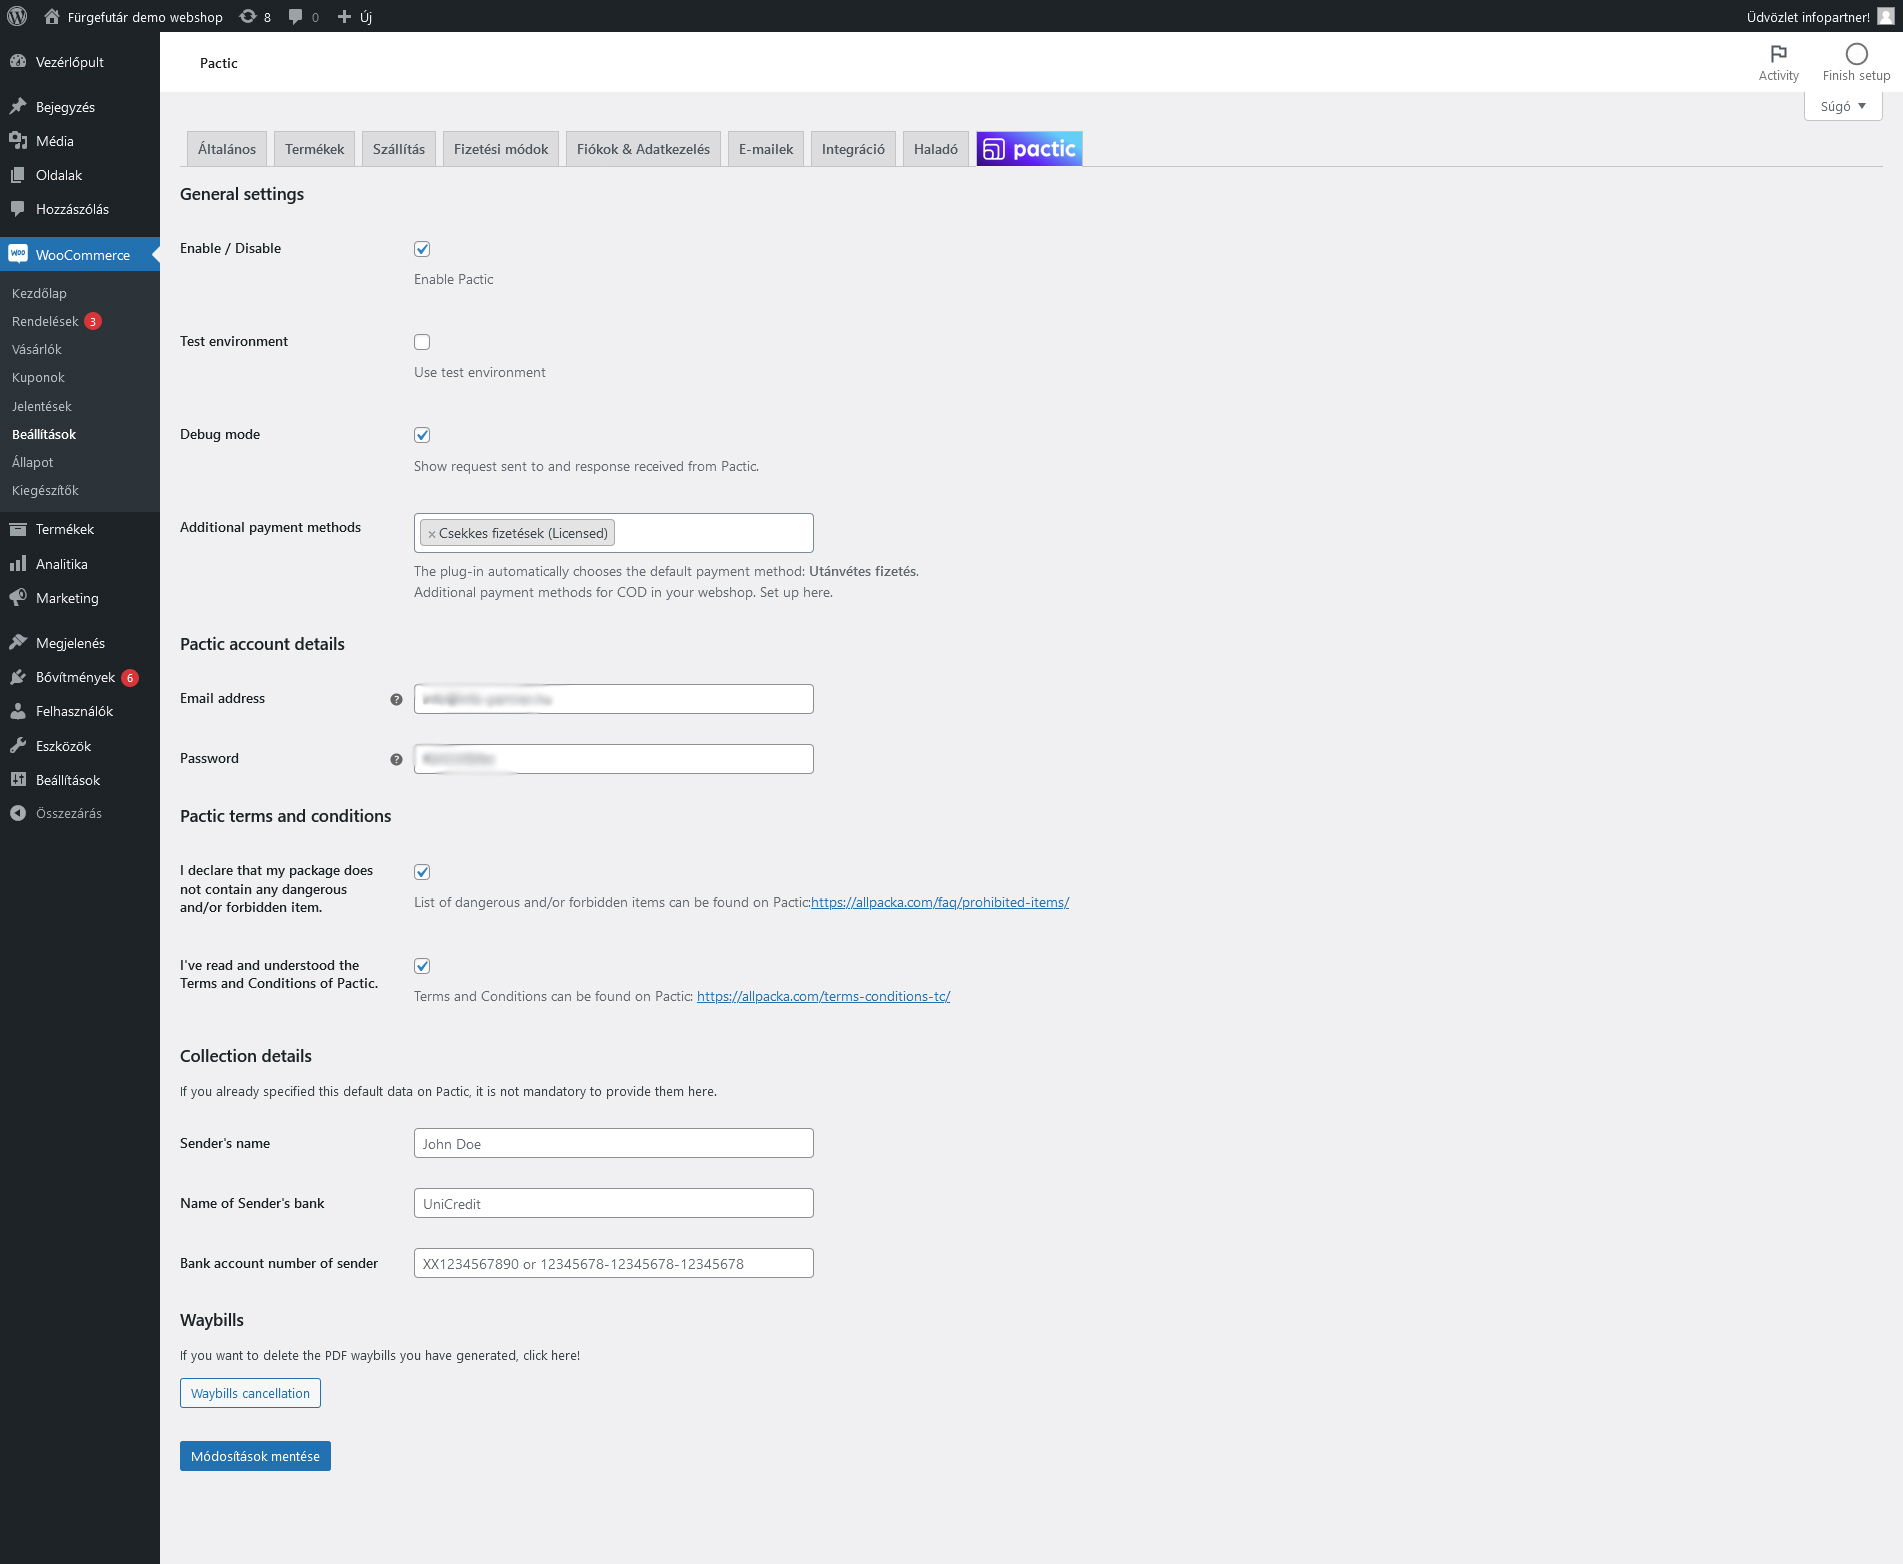Open Vezérlőpult dashboard icon
1903x1564 pixels.
click(18, 61)
